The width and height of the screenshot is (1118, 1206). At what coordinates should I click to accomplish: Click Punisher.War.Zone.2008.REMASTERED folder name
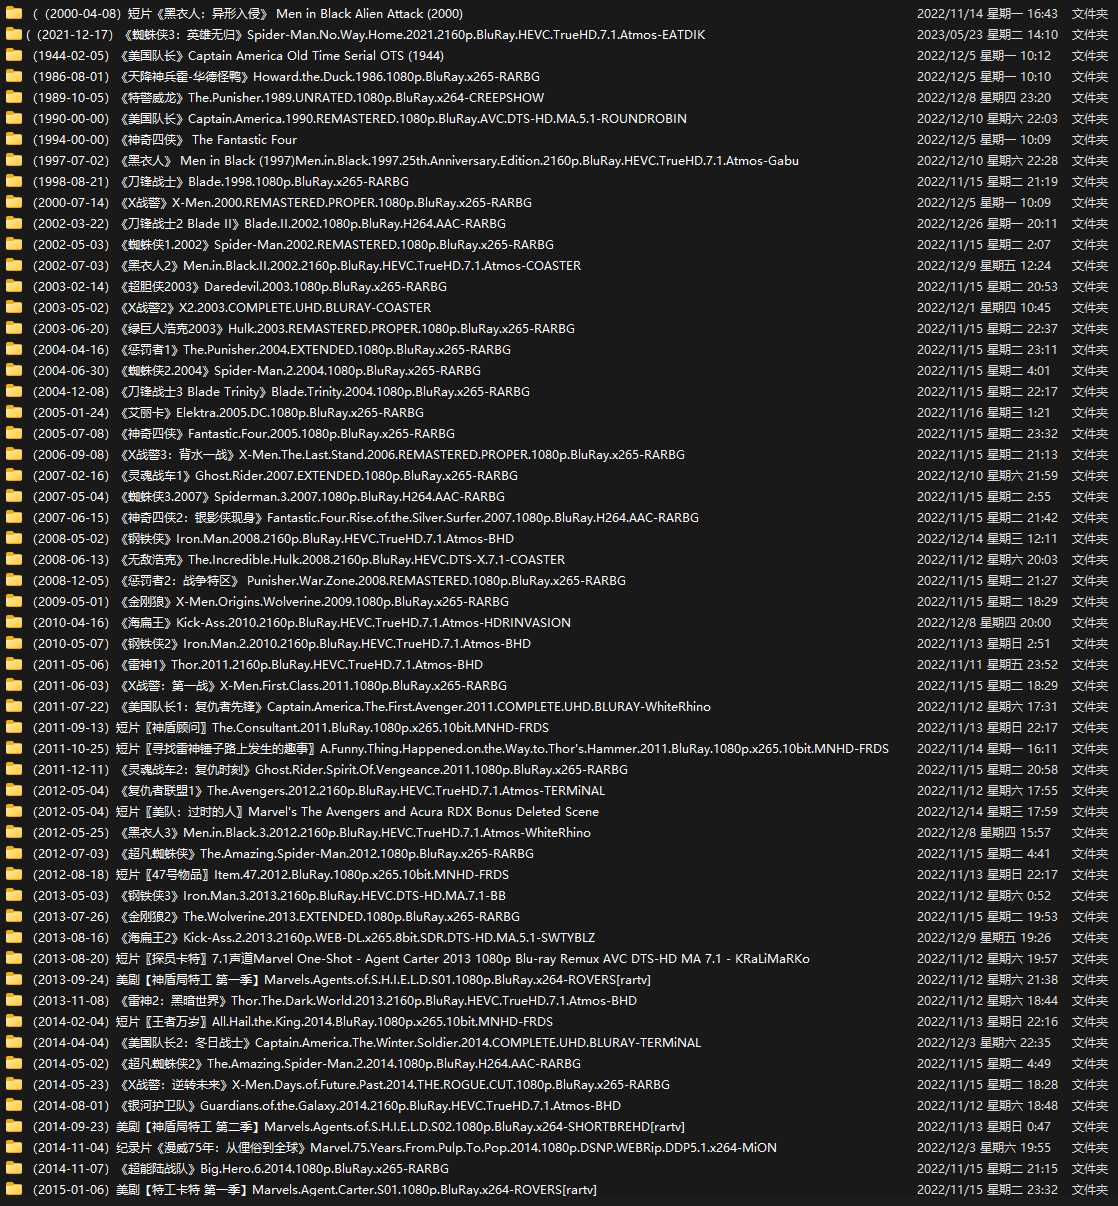click(x=329, y=581)
